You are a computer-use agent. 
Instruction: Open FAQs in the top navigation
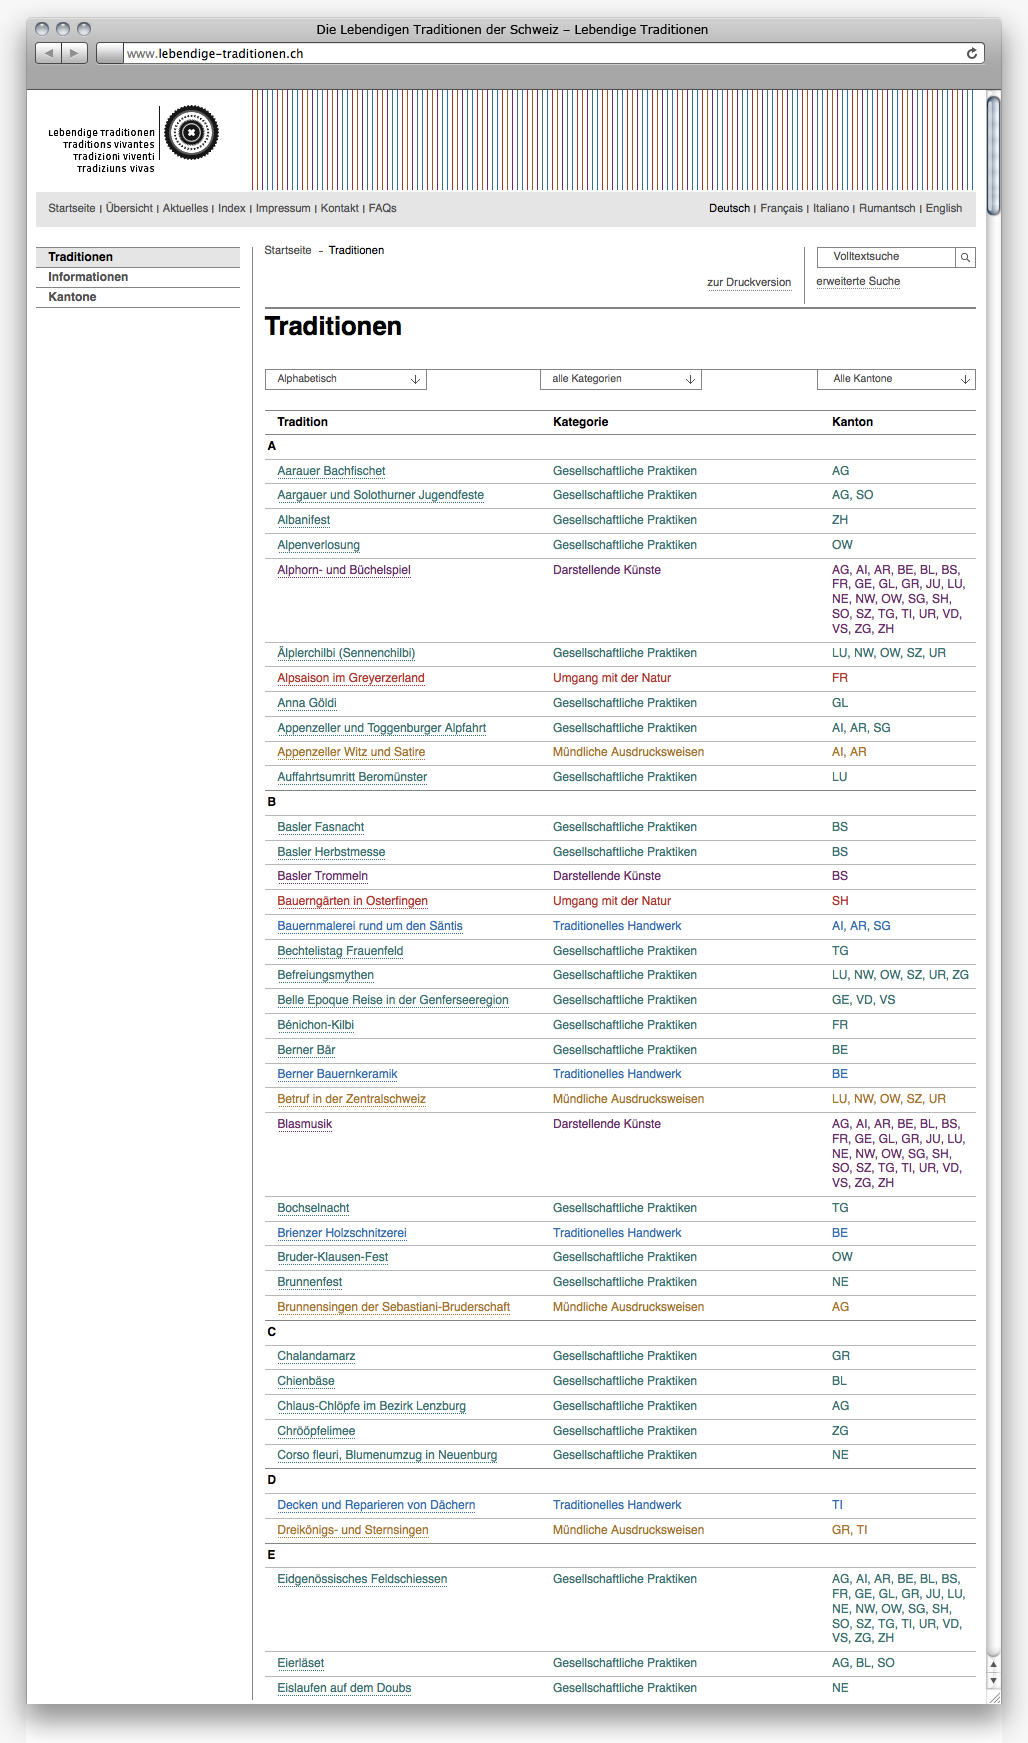pos(382,208)
